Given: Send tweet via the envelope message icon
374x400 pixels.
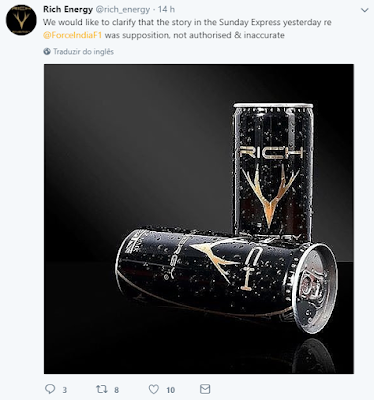Looking at the screenshot, I should [x=205, y=389].
